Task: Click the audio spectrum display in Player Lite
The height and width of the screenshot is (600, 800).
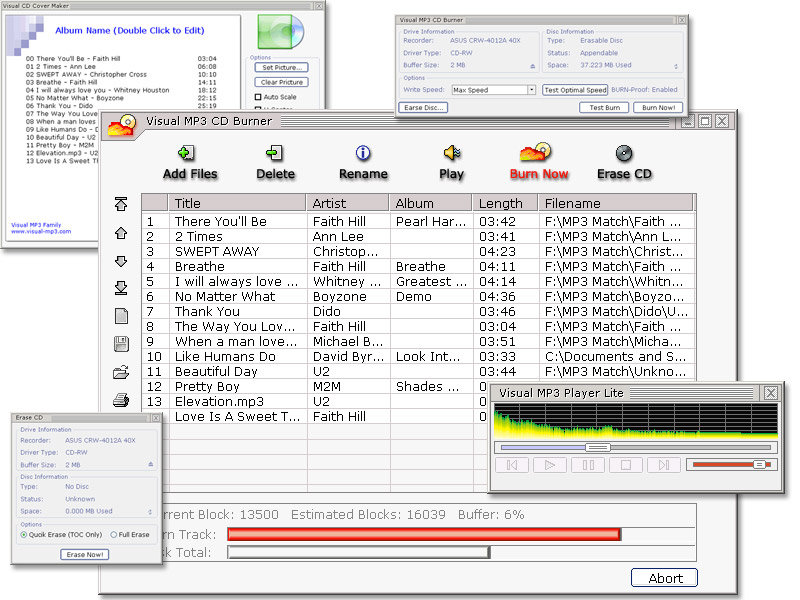Action: point(635,421)
